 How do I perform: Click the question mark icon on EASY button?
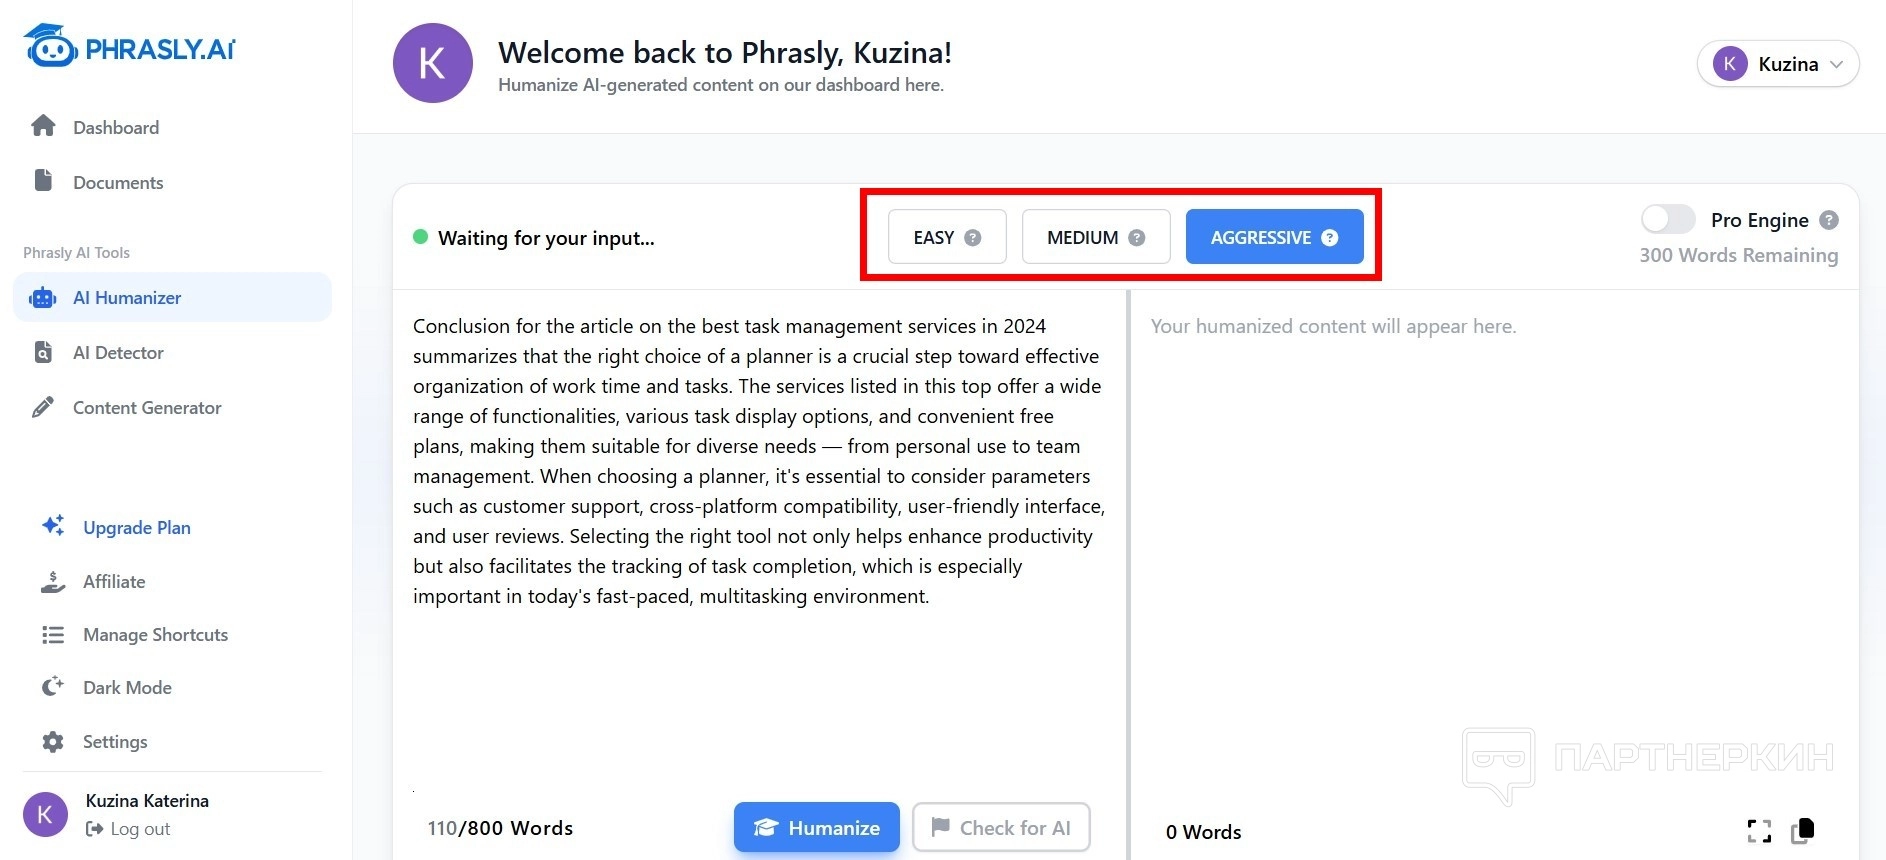972,238
